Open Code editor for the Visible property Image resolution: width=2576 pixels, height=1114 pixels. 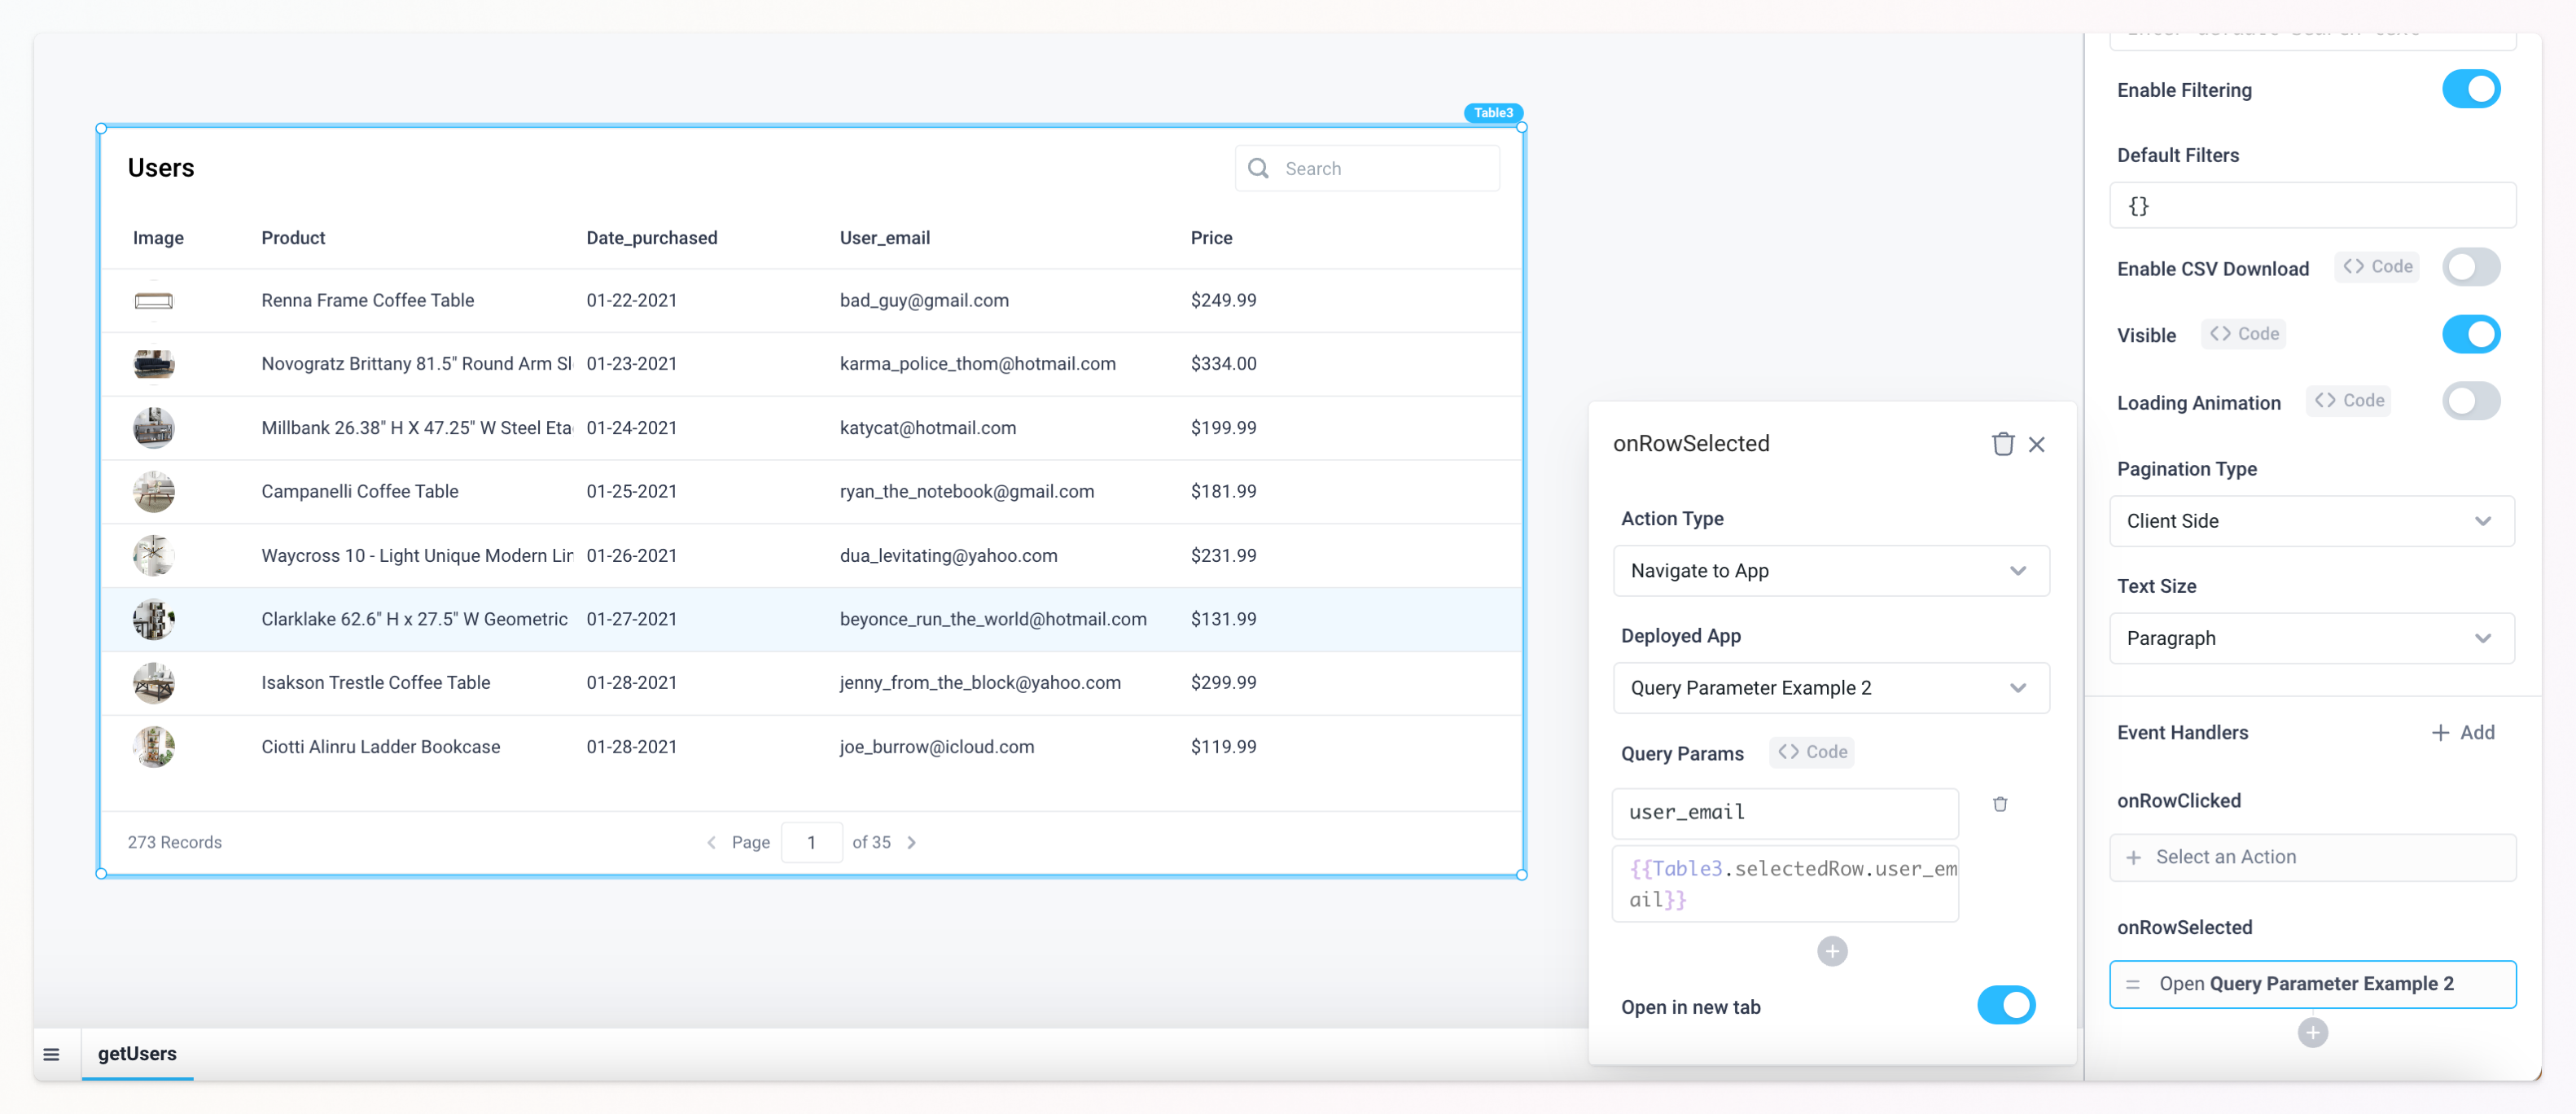tap(2243, 334)
